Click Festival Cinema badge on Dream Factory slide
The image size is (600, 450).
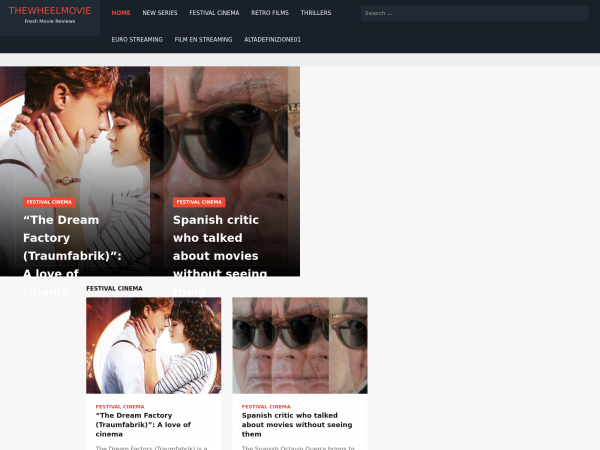tap(49, 202)
